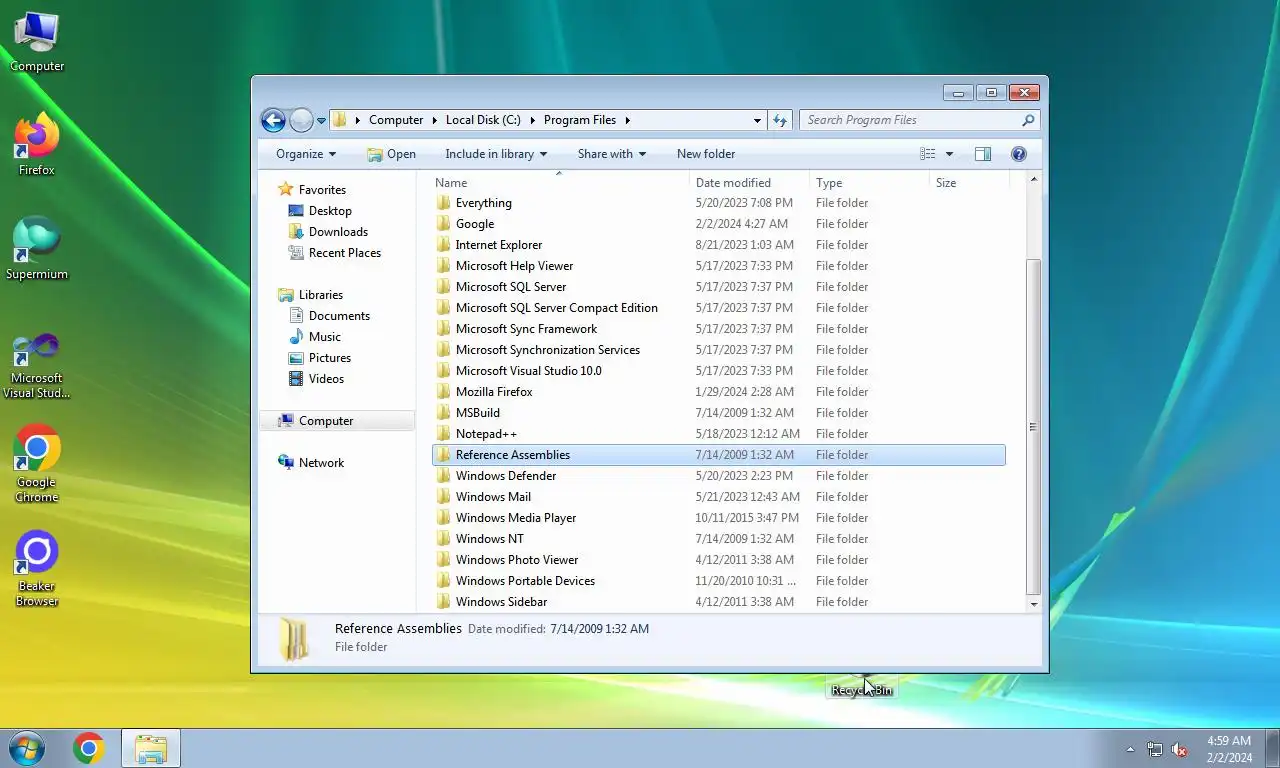
Task: Click Local Disk (C:) in the breadcrumb
Action: click(x=483, y=120)
